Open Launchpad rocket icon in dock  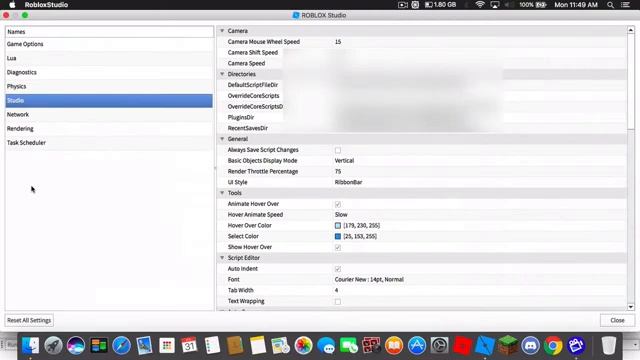[x=53, y=346]
